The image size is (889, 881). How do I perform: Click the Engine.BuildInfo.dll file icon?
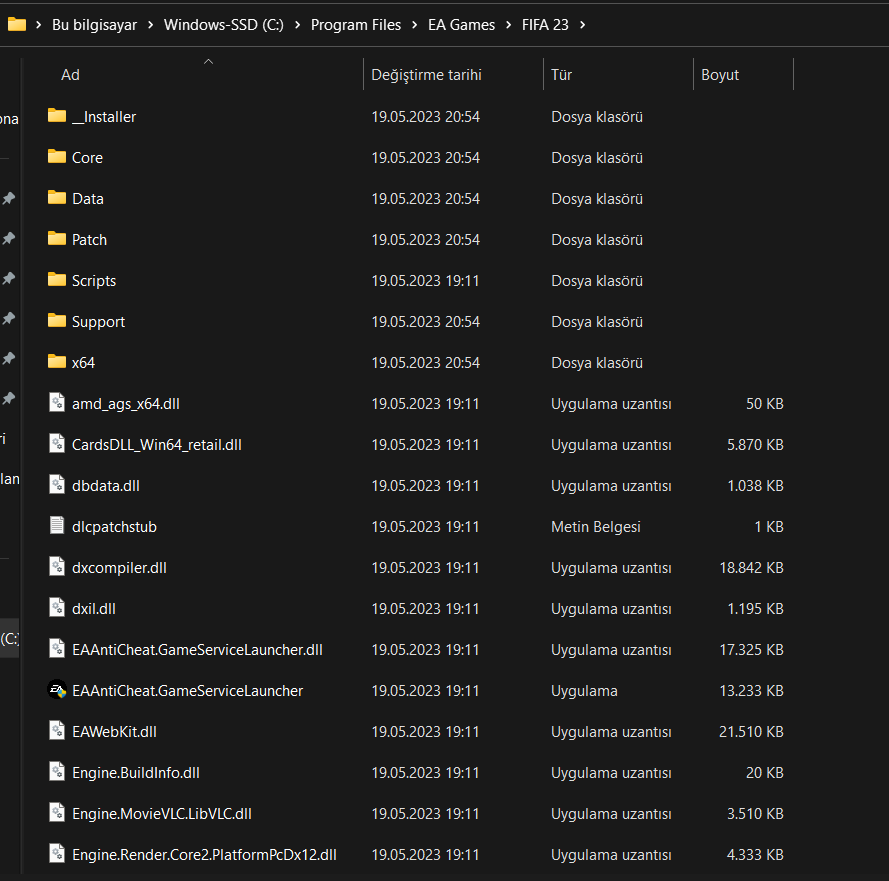pyautogui.click(x=57, y=772)
